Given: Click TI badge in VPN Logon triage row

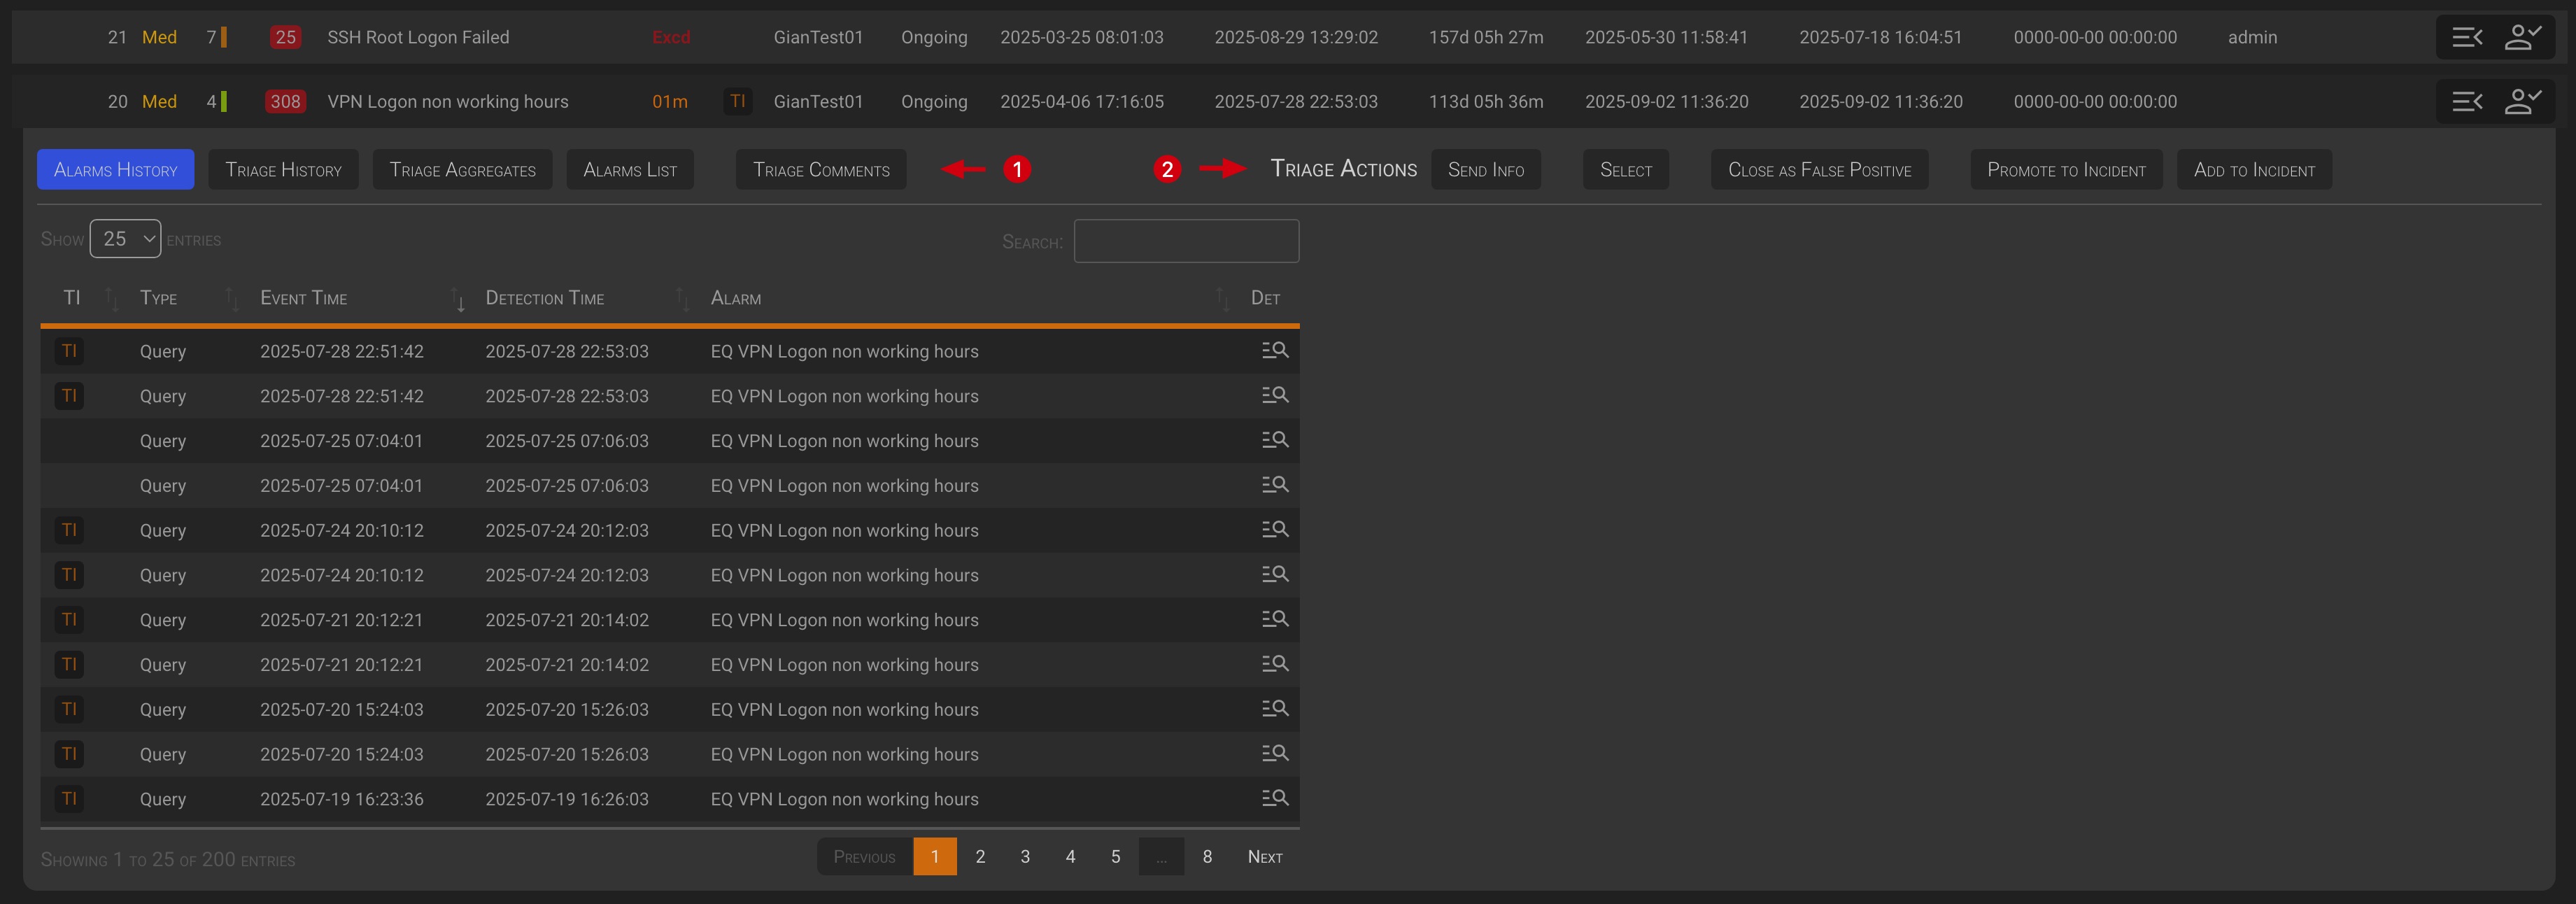Looking at the screenshot, I should pyautogui.click(x=737, y=101).
